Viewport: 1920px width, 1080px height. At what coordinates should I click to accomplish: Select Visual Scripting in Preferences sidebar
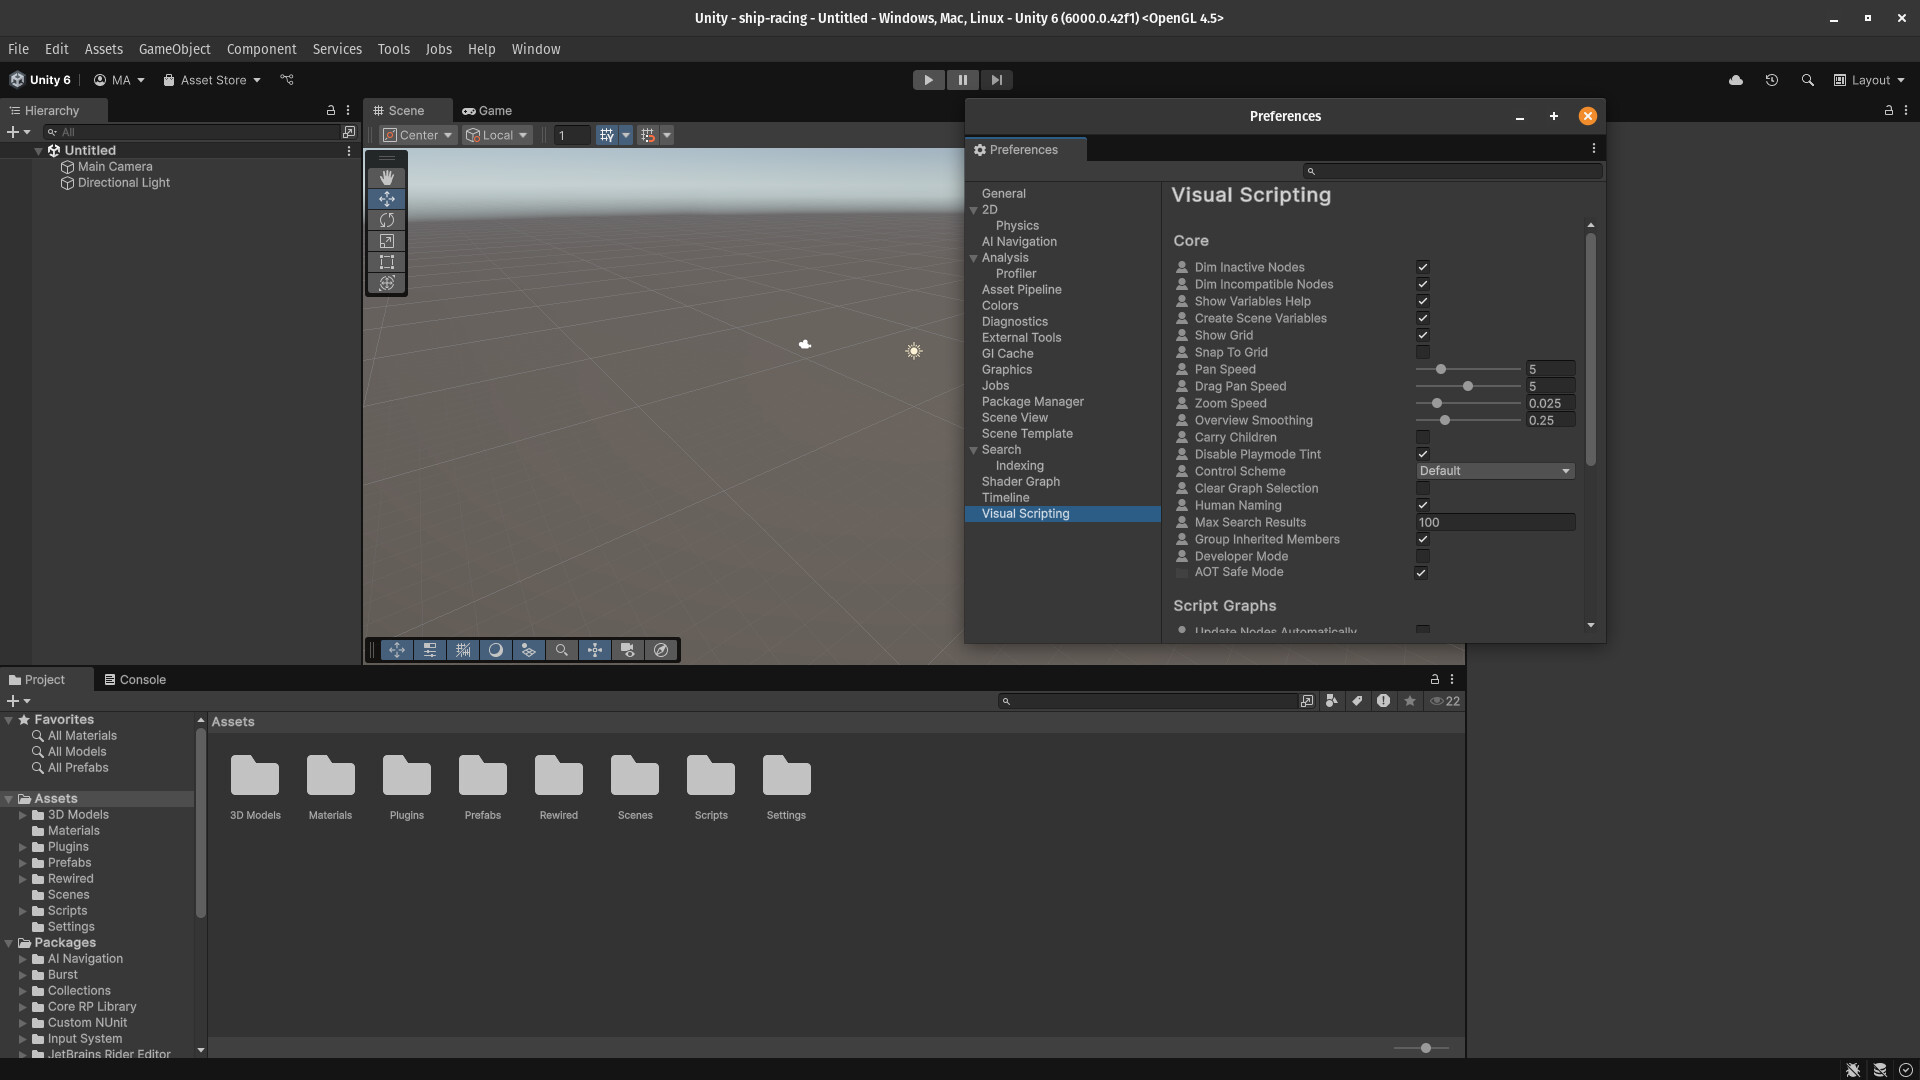[1026, 513]
